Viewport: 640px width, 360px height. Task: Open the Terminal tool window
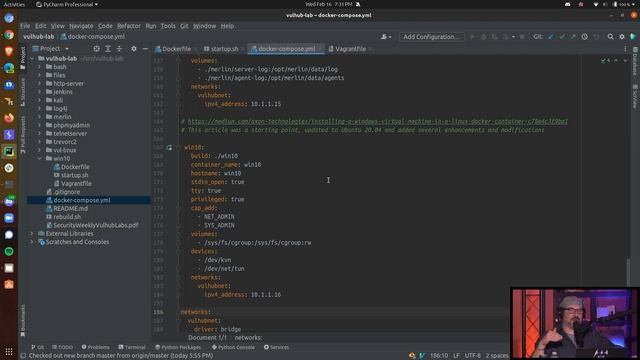click(x=132, y=347)
